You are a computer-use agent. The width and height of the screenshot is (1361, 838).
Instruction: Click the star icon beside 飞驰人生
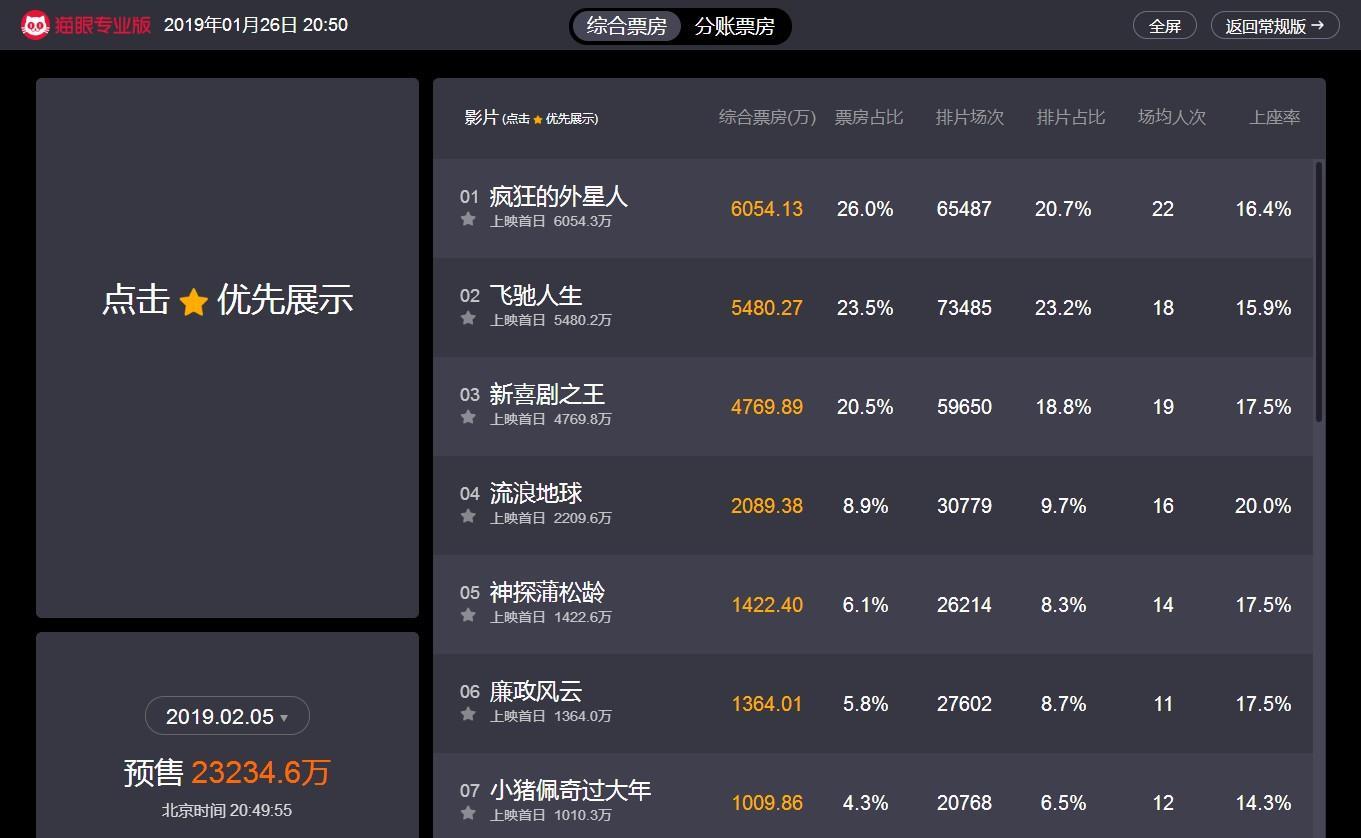pyautogui.click(x=466, y=318)
